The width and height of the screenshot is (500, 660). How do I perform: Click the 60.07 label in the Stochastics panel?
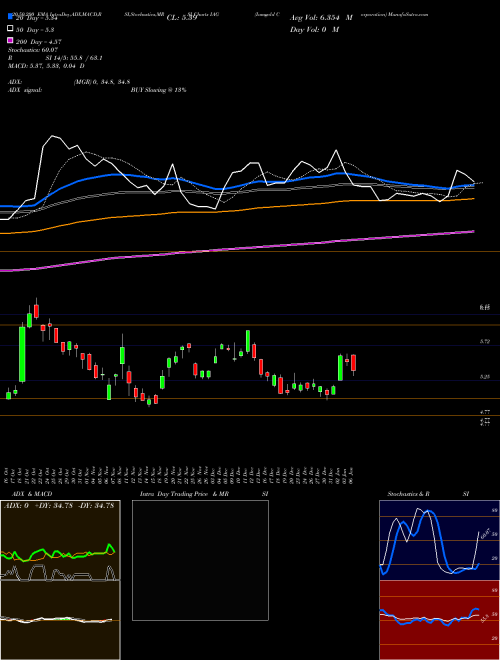484,534
